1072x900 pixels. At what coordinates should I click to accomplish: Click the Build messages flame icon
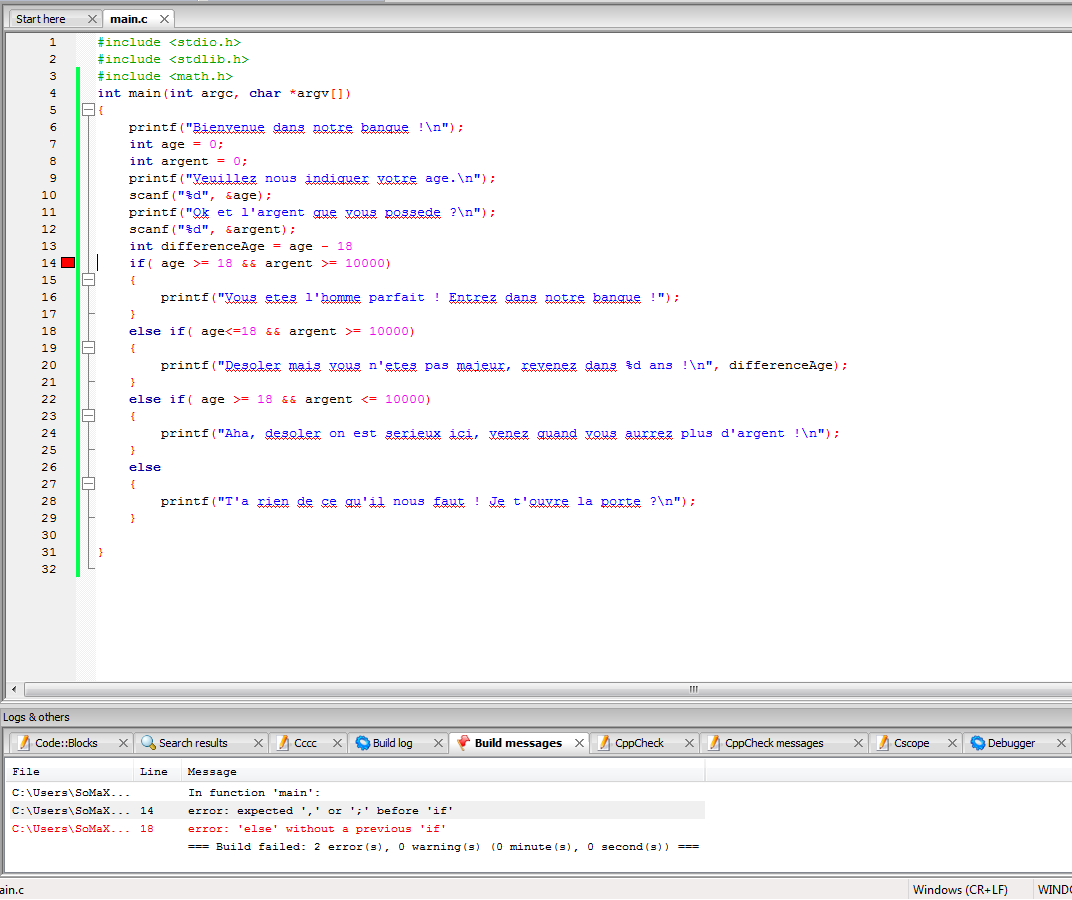[x=463, y=743]
